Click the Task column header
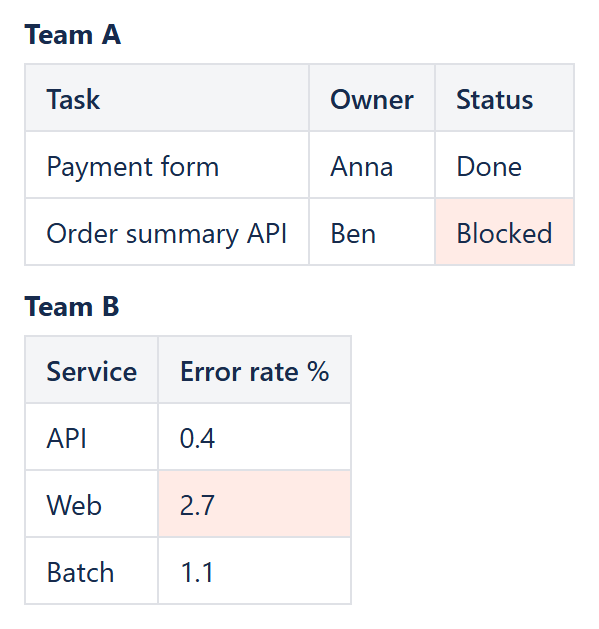Screen dimensions: 599x629 point(167,98)
